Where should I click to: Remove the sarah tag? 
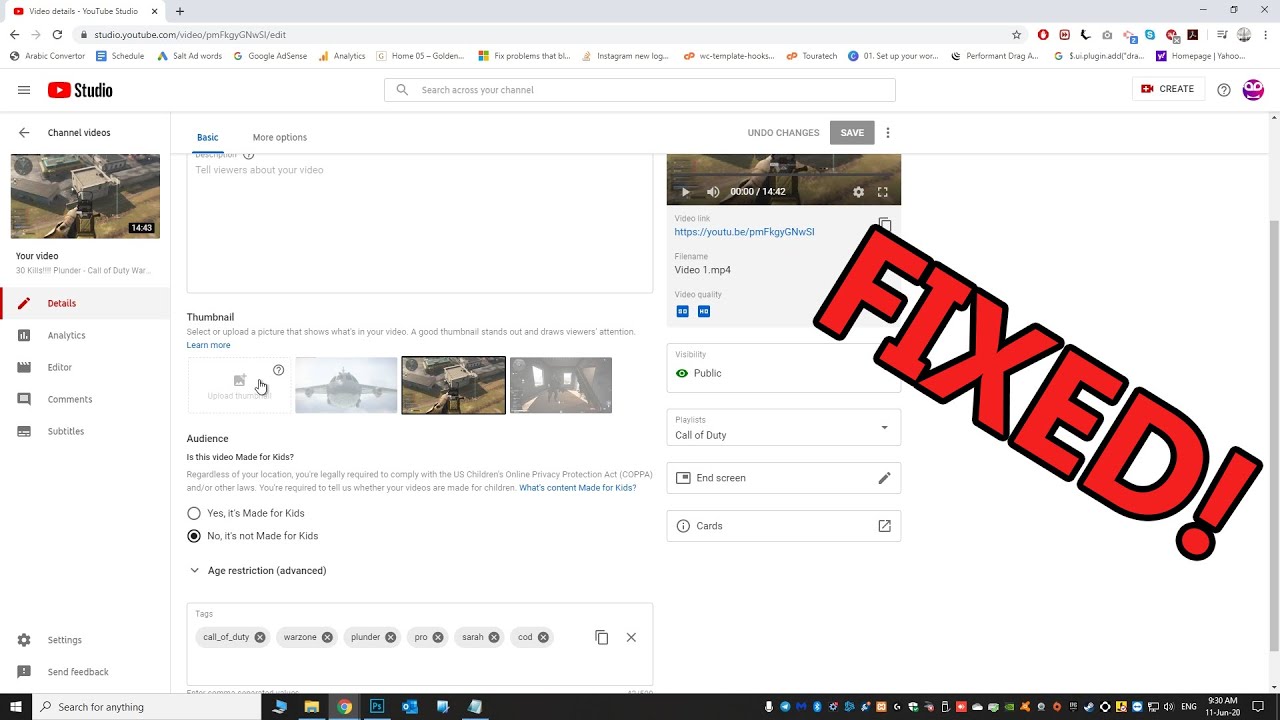pos(494,637)
